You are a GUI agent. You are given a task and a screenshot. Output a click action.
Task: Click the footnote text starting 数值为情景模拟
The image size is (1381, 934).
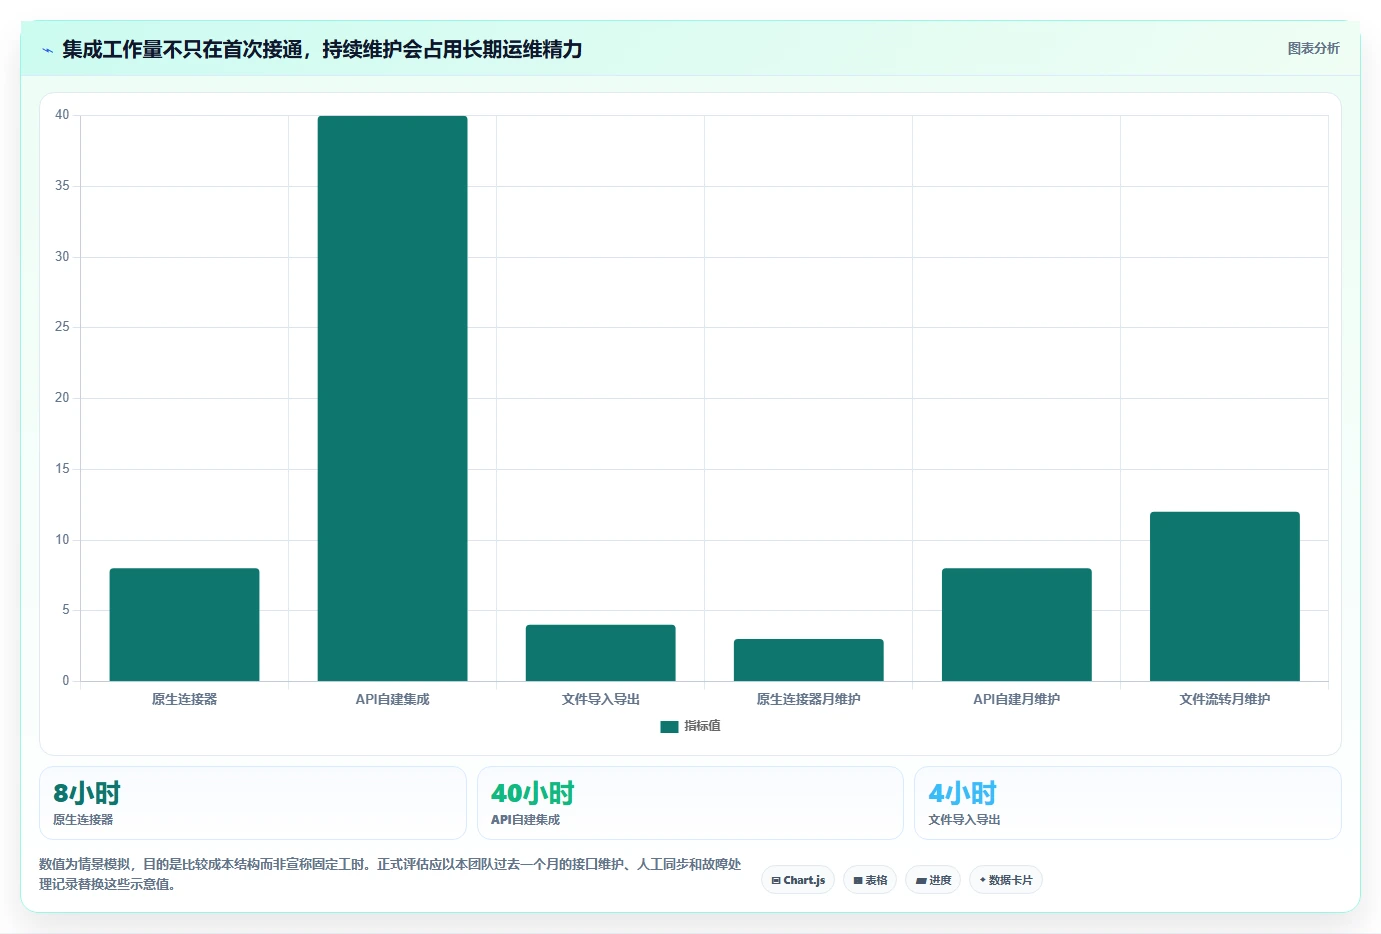390,874
